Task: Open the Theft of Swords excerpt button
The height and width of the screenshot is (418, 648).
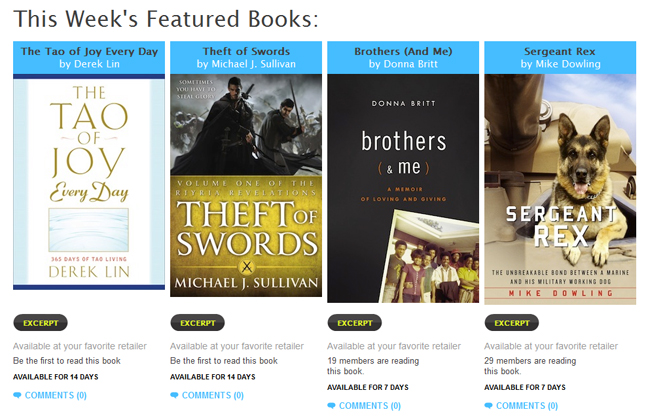Action: 197,323
